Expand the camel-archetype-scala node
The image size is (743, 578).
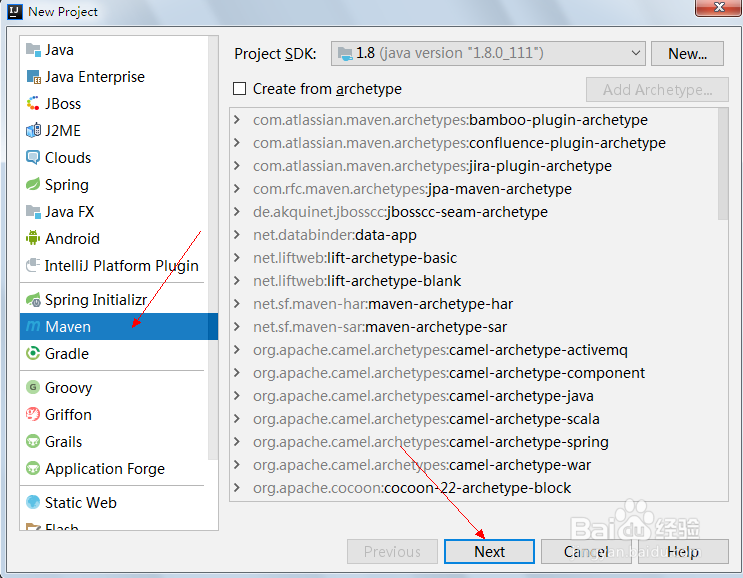[237, 419]
